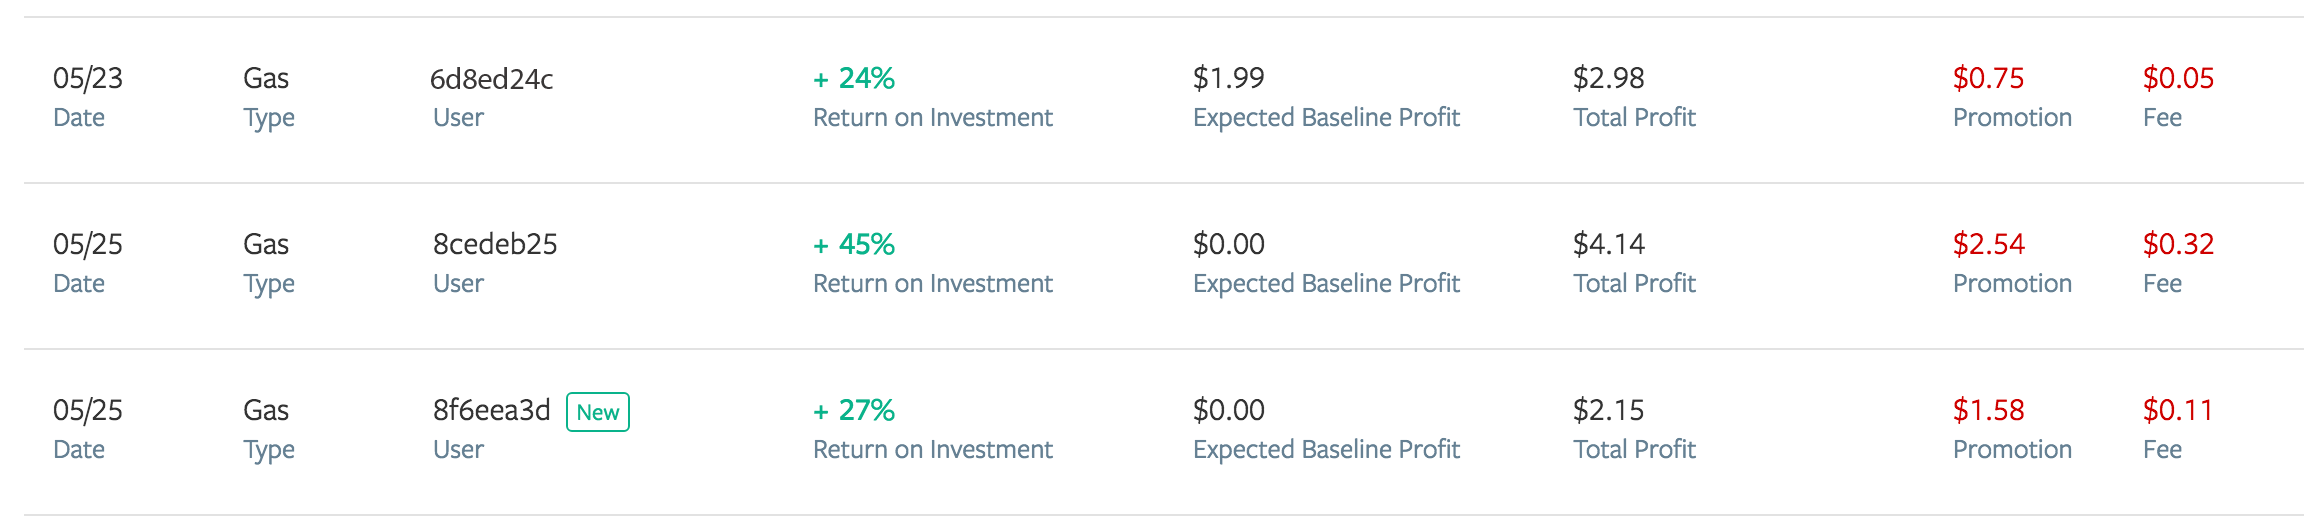Click the New badge next to user 8f6eea3d
This screenshot has width=2324, height=530.
pos(598,412)
